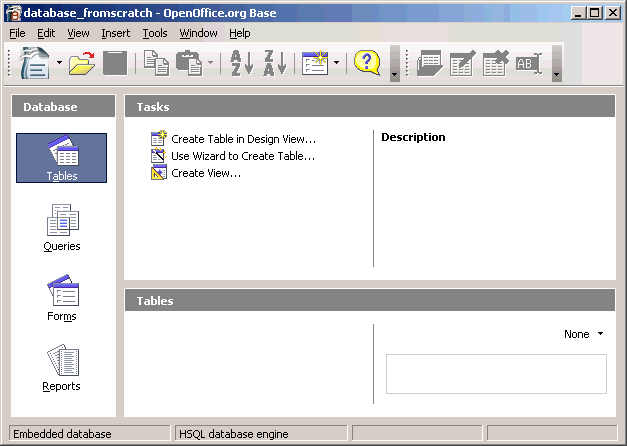
Task: Click the empty preview box
Action: tap(496, 374)
